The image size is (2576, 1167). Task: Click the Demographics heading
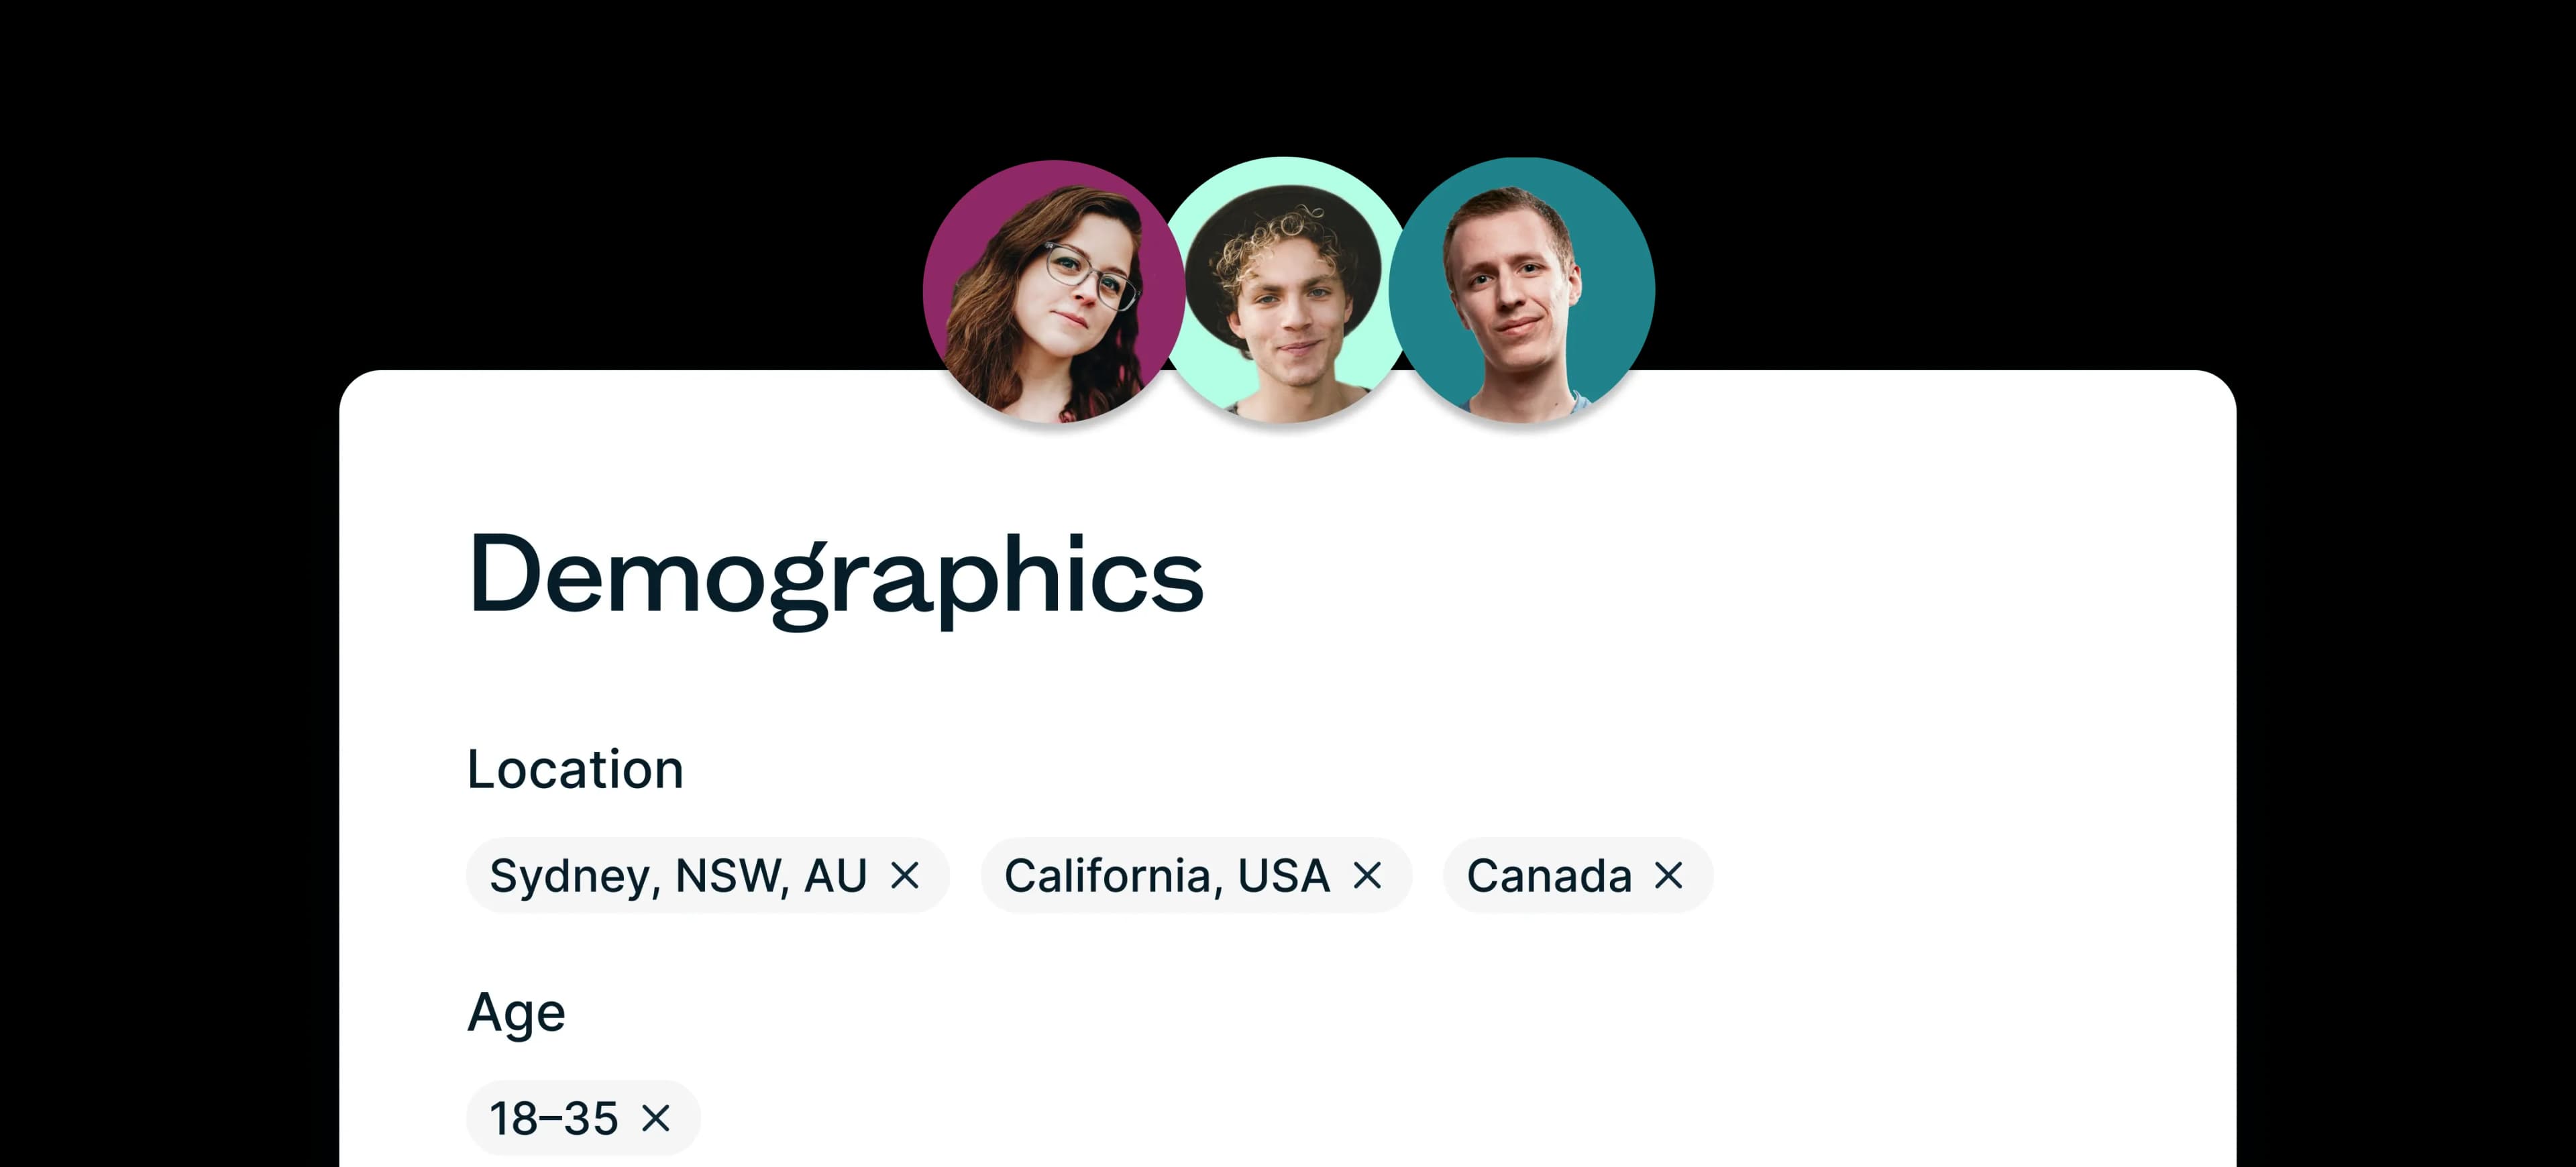click(x=836, y=578)
